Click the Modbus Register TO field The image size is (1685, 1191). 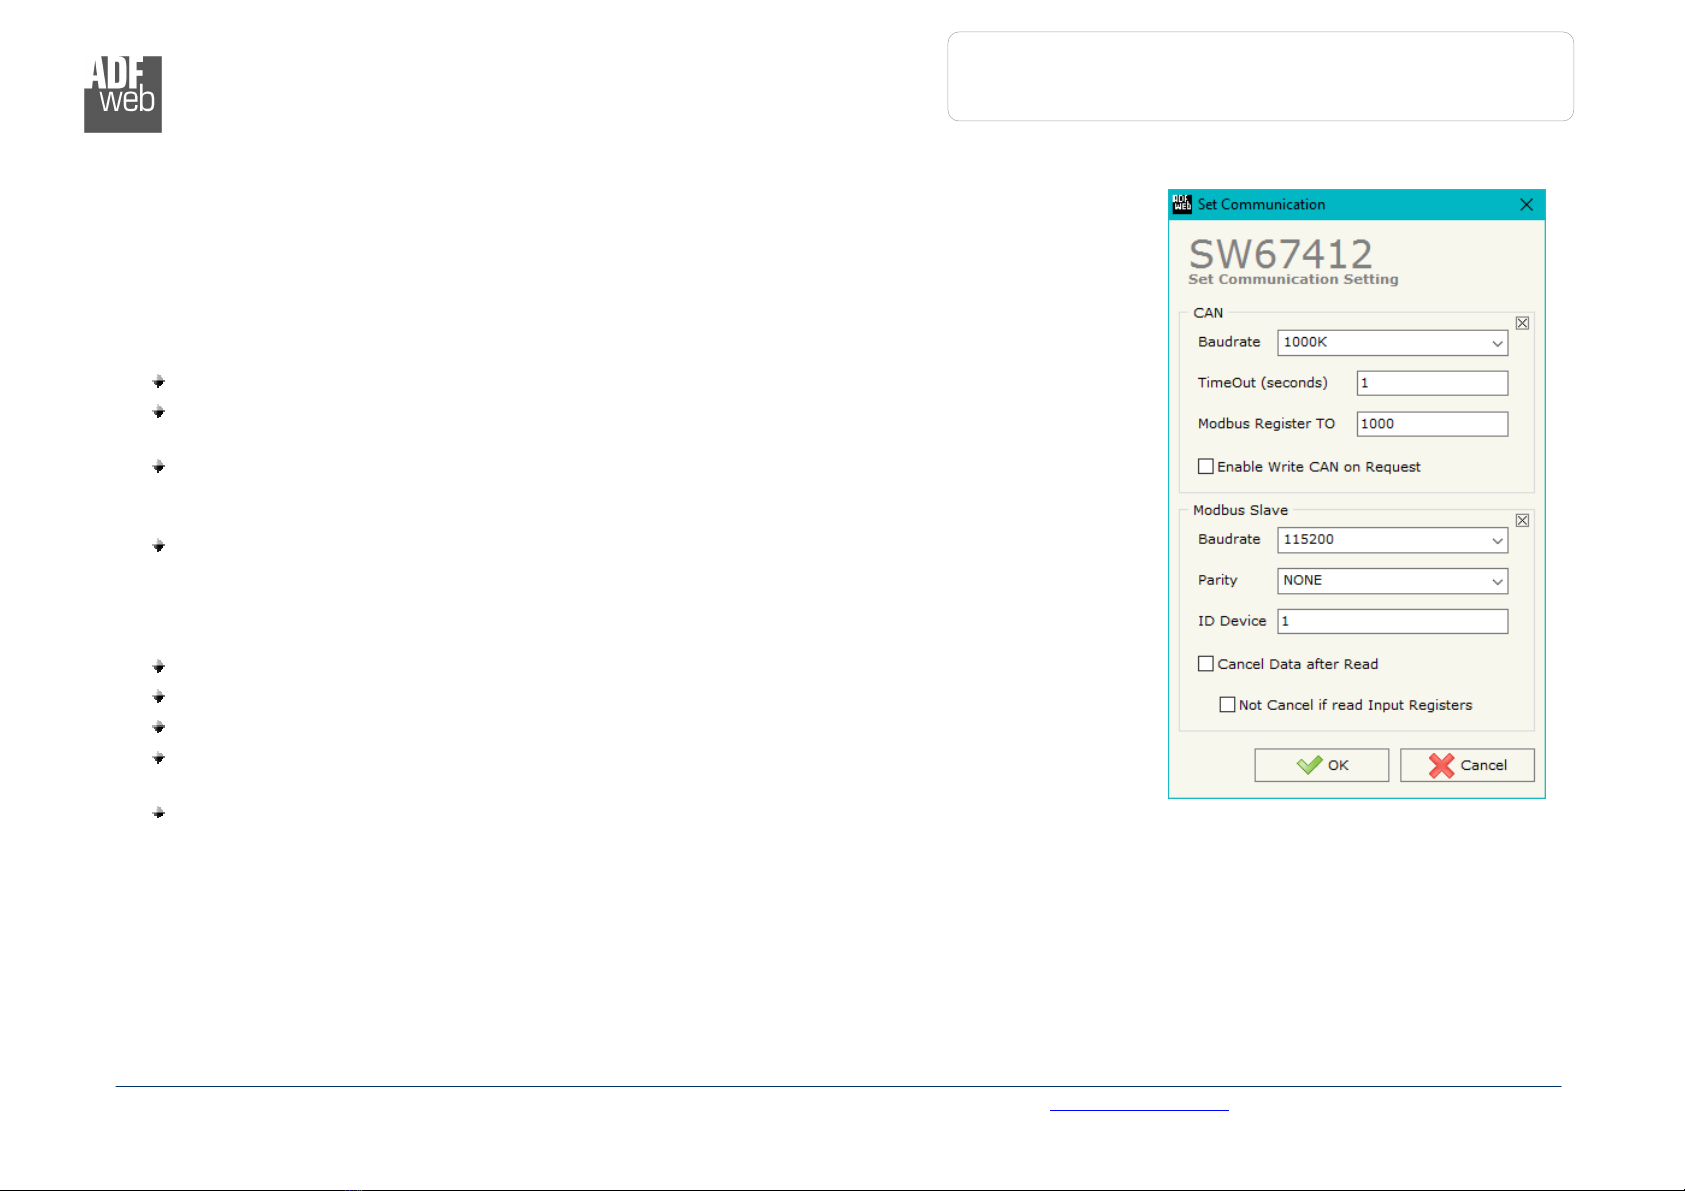tap(1432, 424)
